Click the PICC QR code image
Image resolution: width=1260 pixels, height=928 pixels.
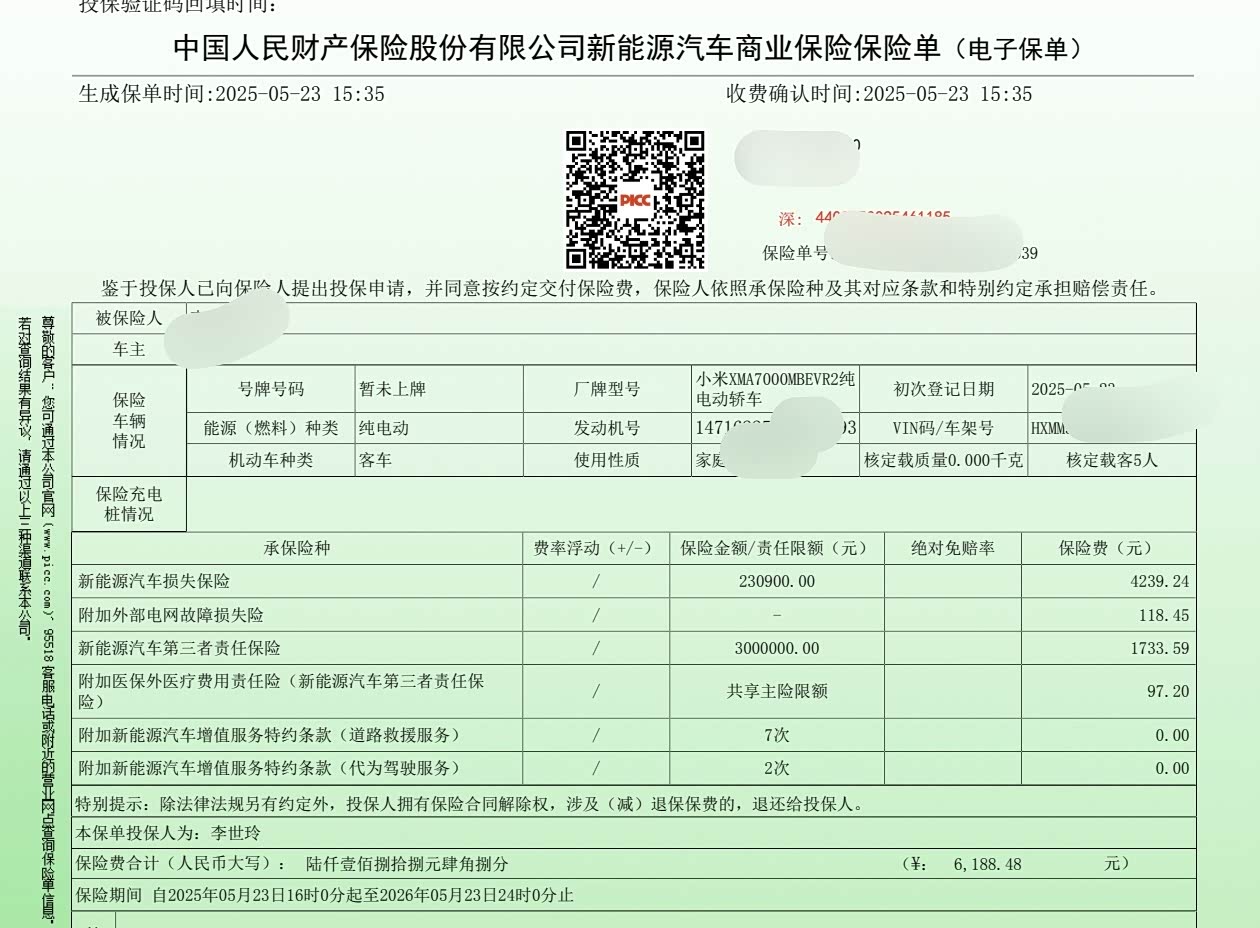[635, 200]
